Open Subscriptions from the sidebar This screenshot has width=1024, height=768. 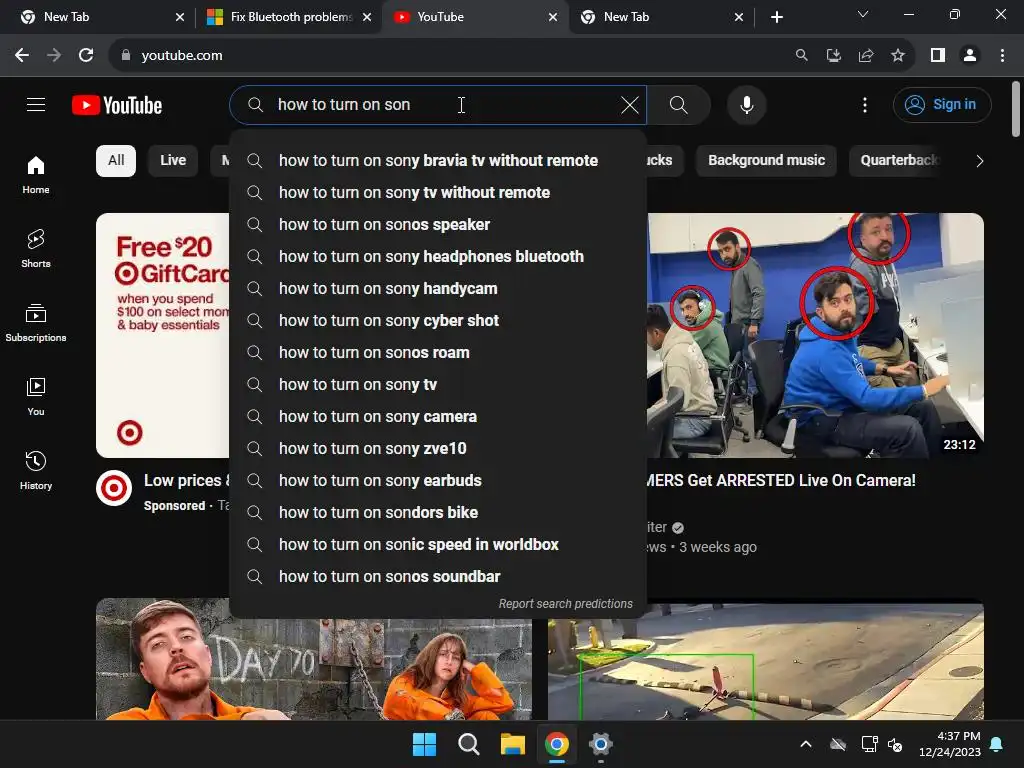(x=36, y=323)
